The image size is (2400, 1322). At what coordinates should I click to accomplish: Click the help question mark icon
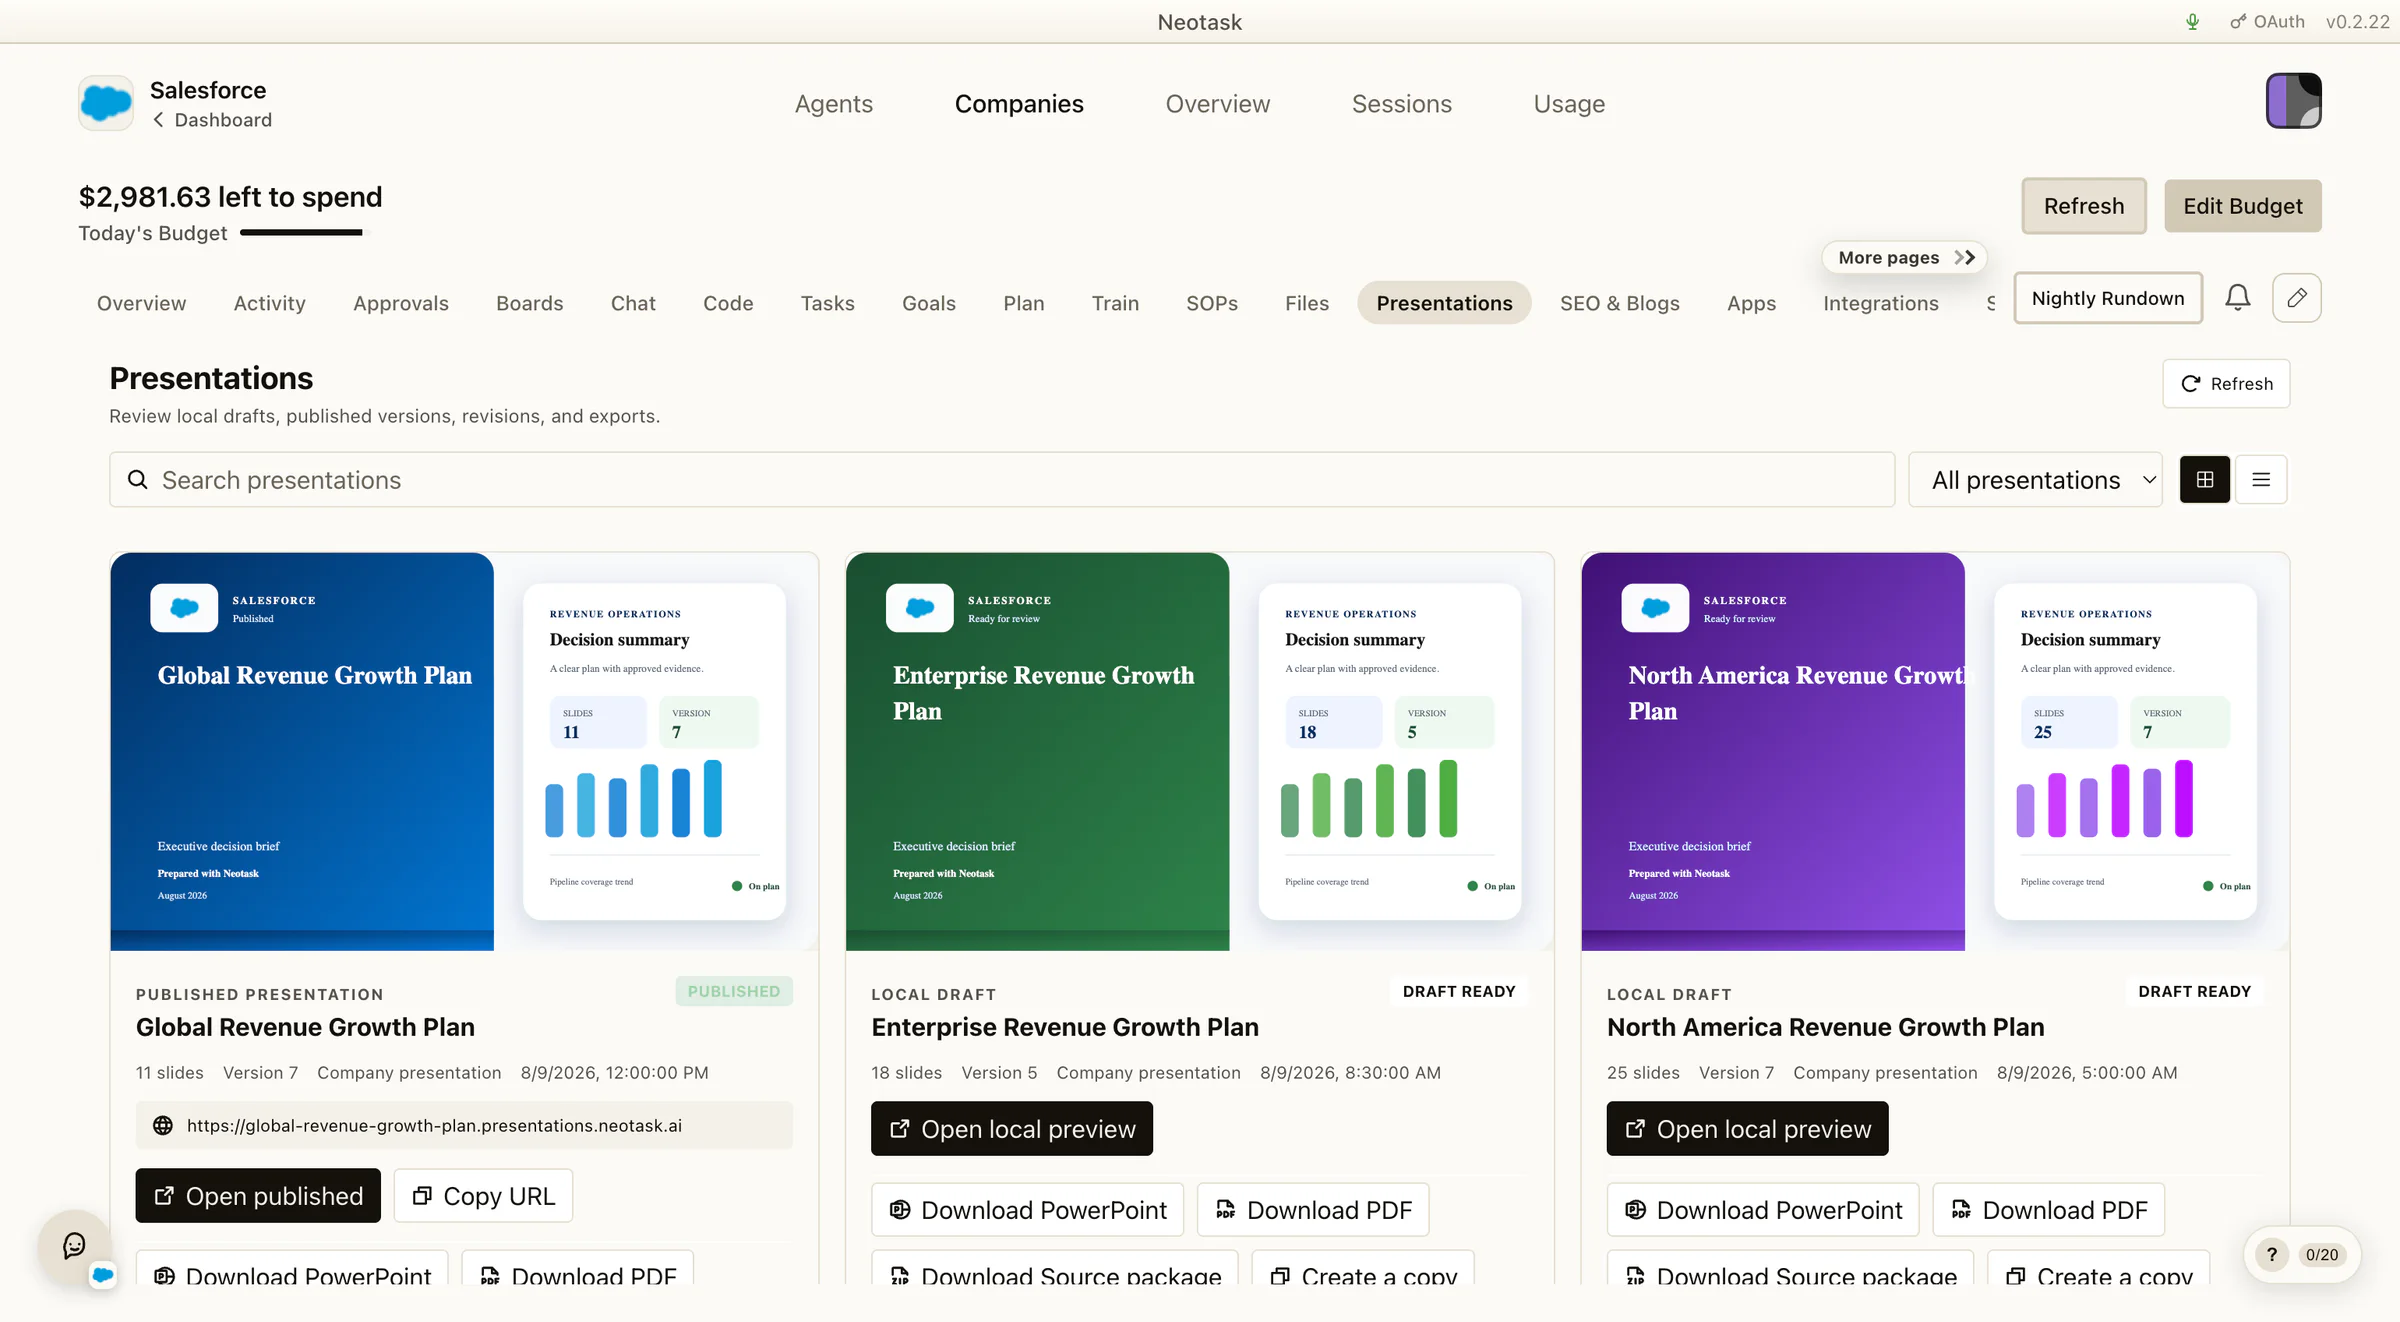[x=2271, y=1255]
